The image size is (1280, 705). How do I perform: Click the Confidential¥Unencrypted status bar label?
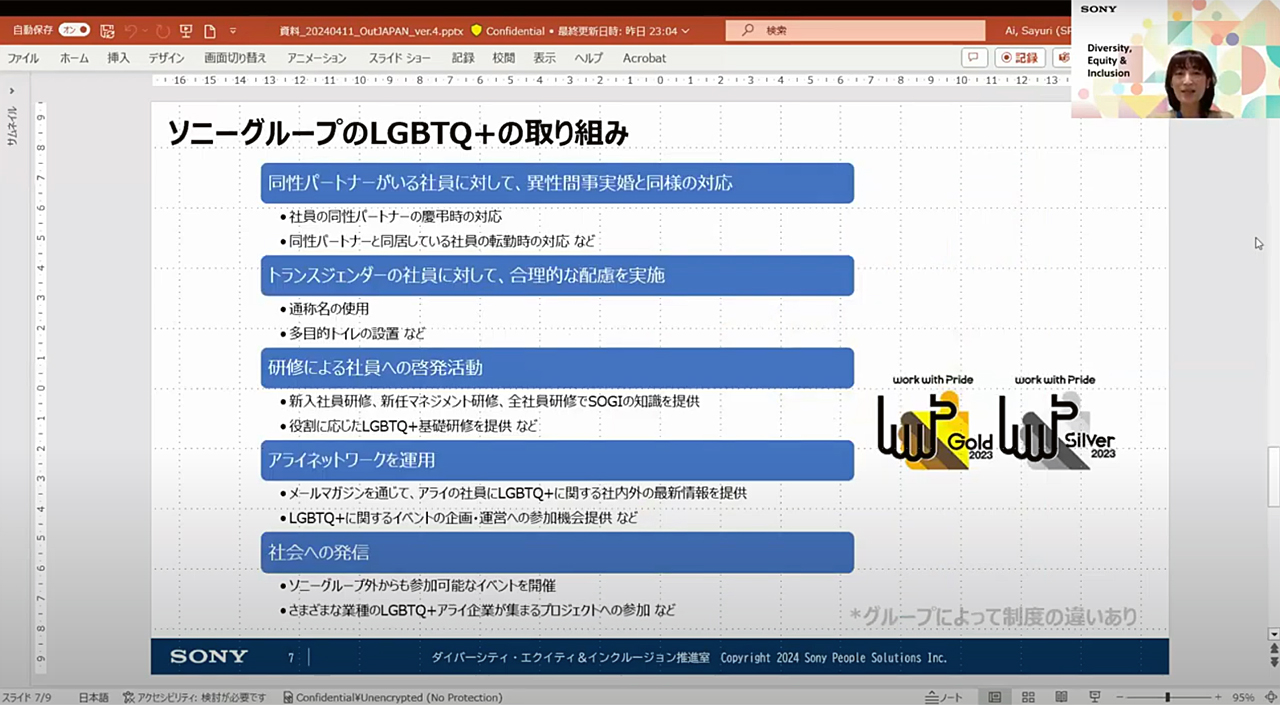pyautogui.click(x=392, y=697)
